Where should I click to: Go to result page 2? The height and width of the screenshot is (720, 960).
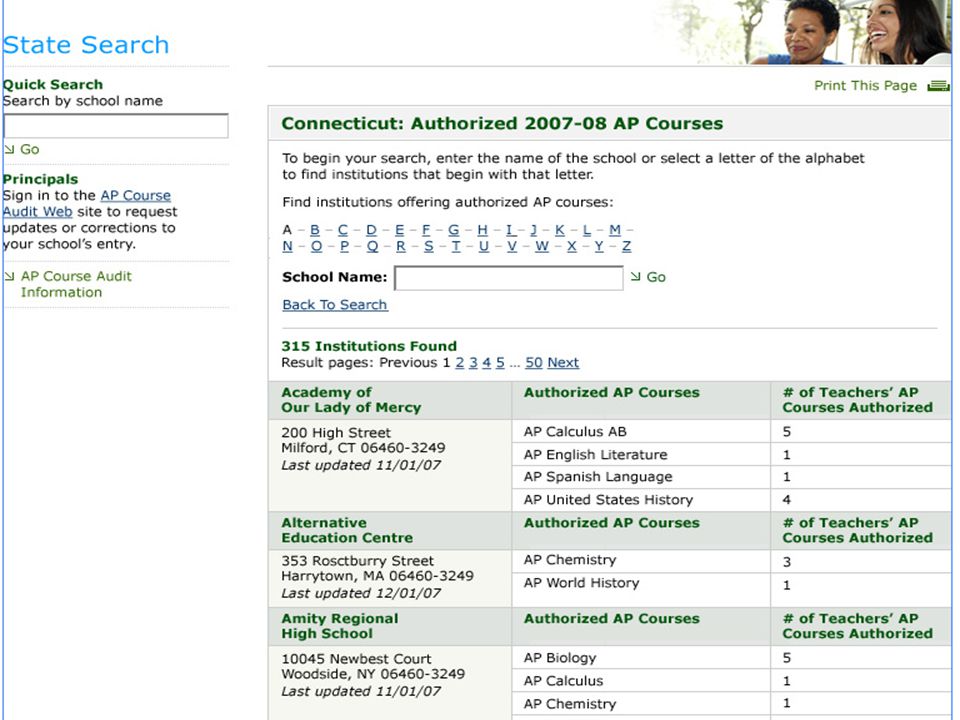coord(460,362)
